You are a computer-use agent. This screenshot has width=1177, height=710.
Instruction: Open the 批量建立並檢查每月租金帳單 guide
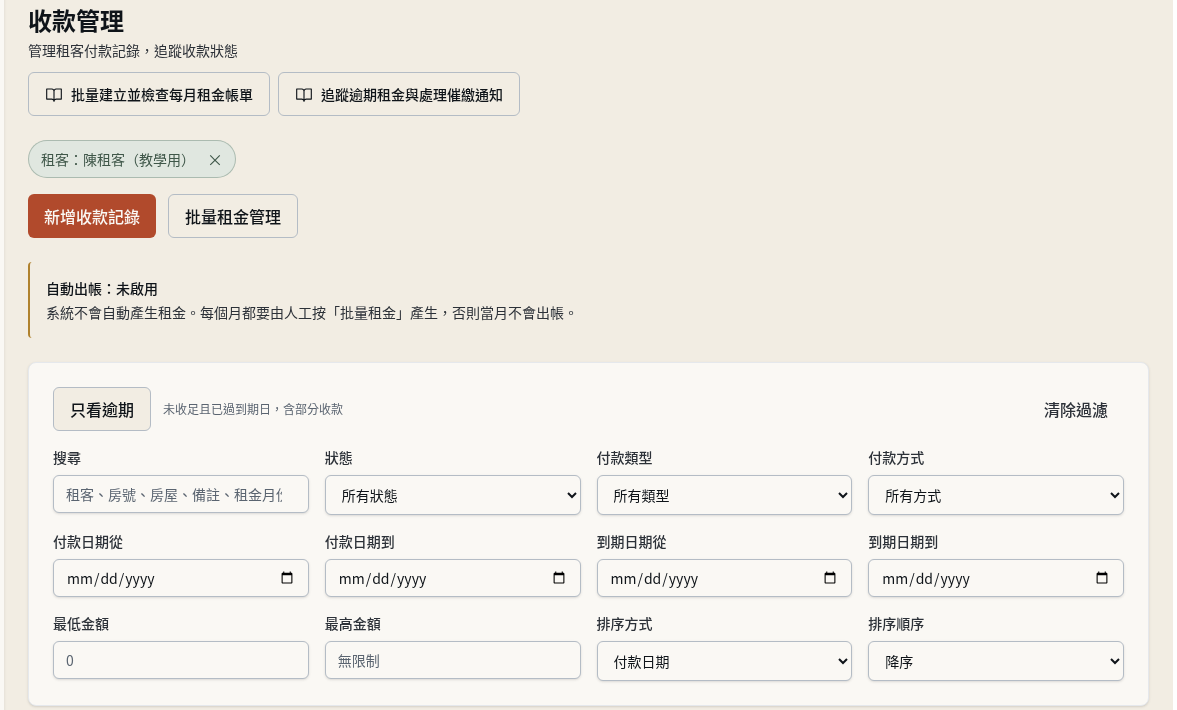pos(149,95)
